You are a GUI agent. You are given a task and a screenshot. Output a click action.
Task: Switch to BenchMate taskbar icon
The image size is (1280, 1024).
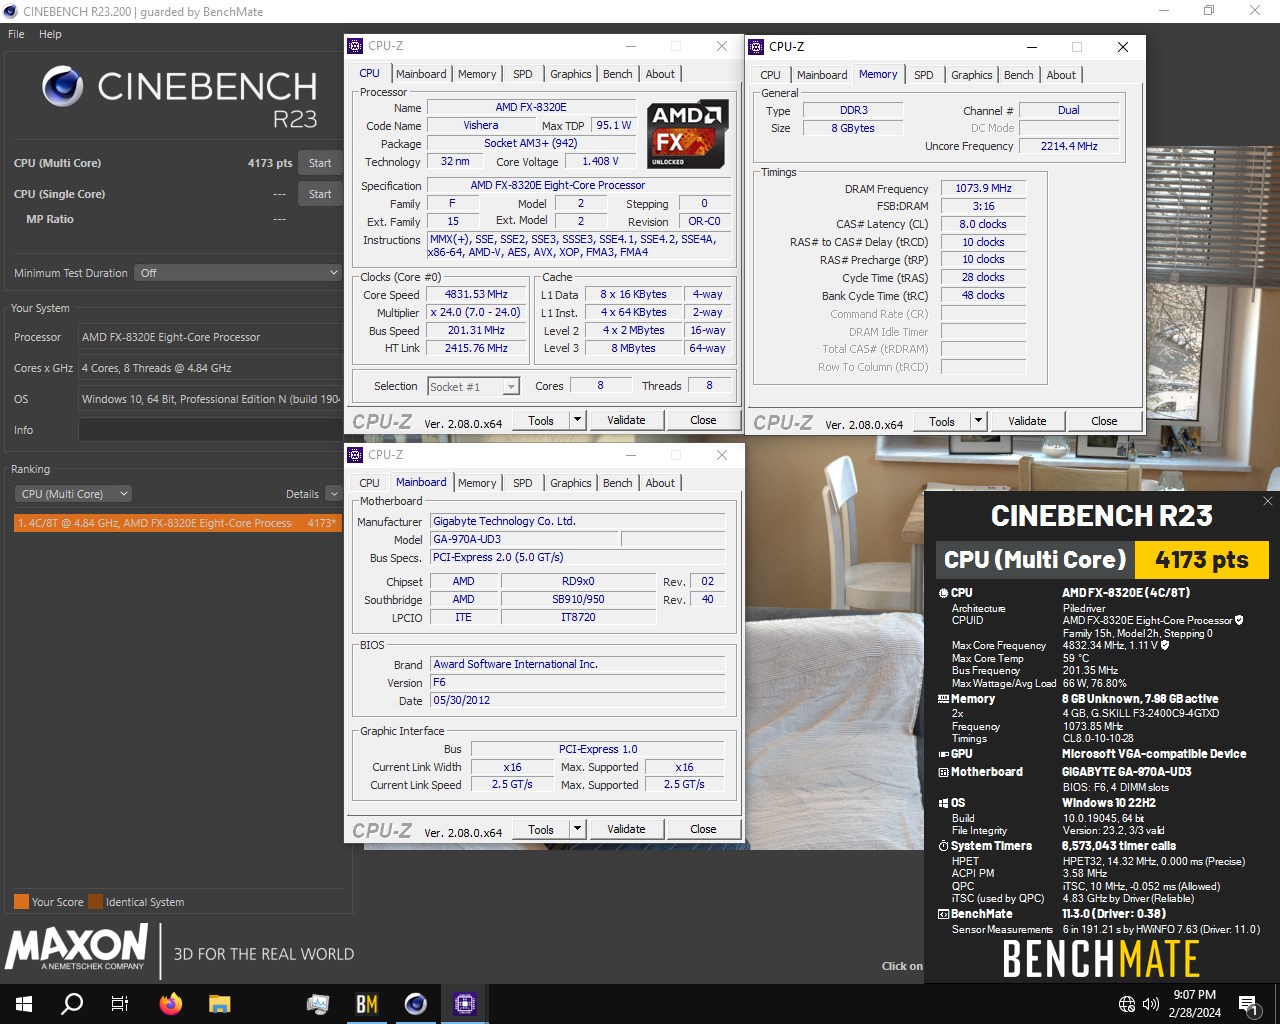click(367, 1003)
